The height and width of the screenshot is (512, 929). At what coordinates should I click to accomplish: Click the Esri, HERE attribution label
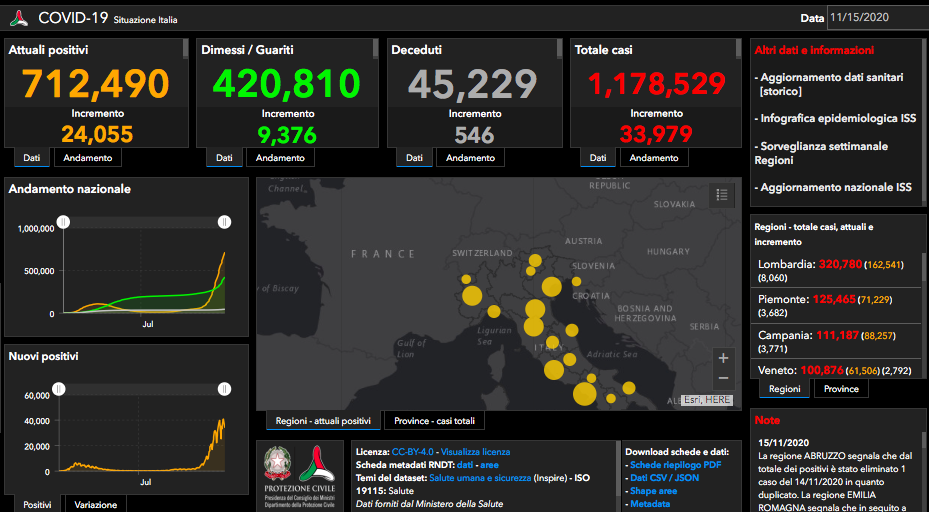point(707,400)
